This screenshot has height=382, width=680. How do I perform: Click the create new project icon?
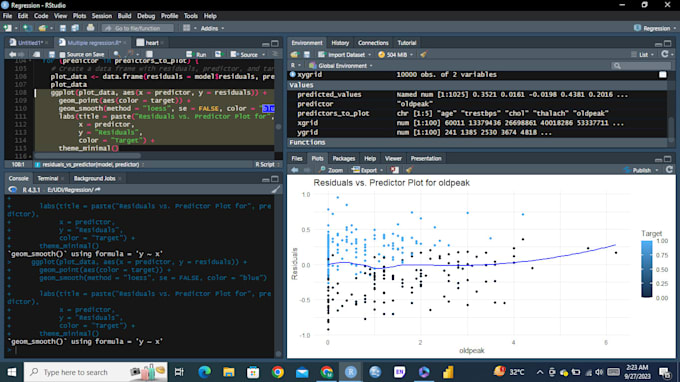(x=27, y=28)
